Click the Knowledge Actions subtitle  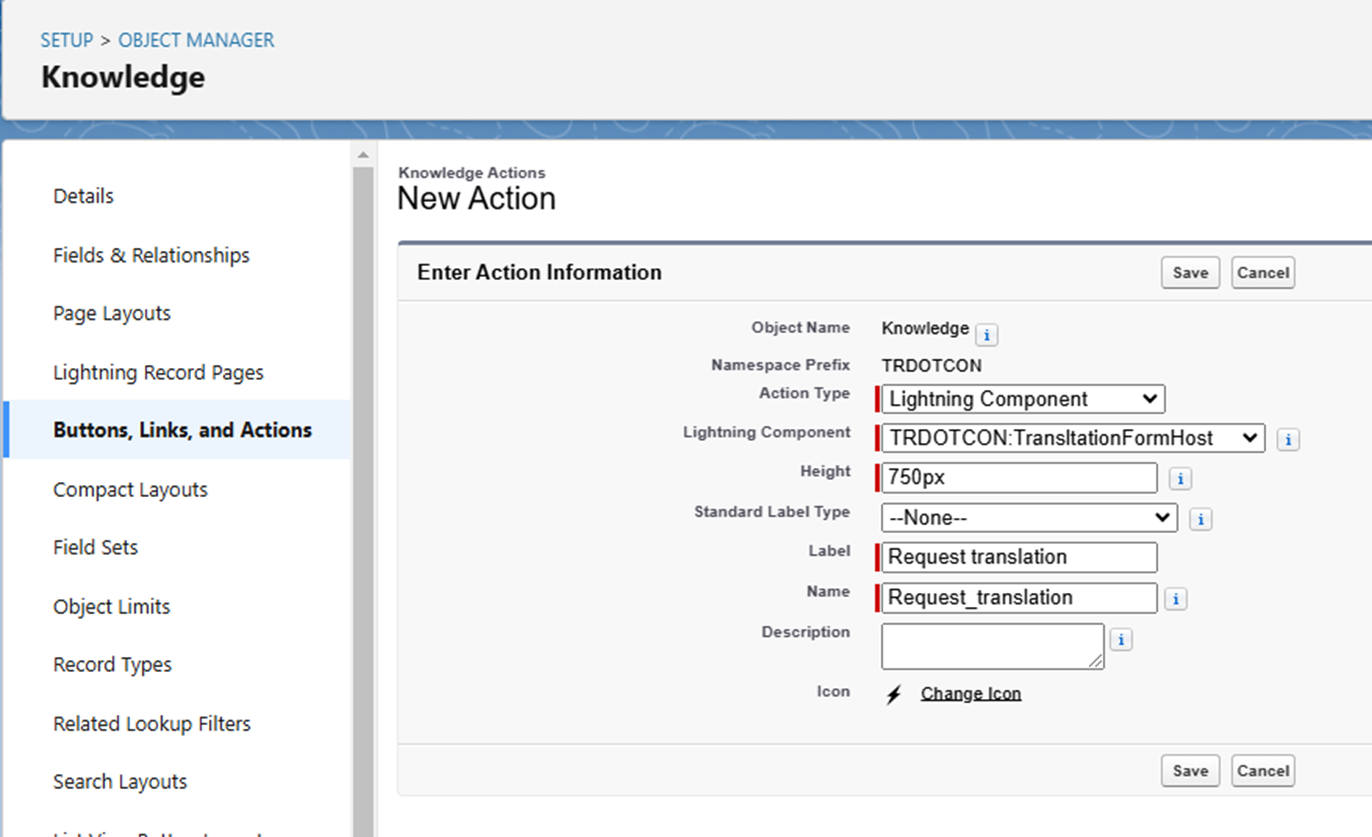[472, 173]
